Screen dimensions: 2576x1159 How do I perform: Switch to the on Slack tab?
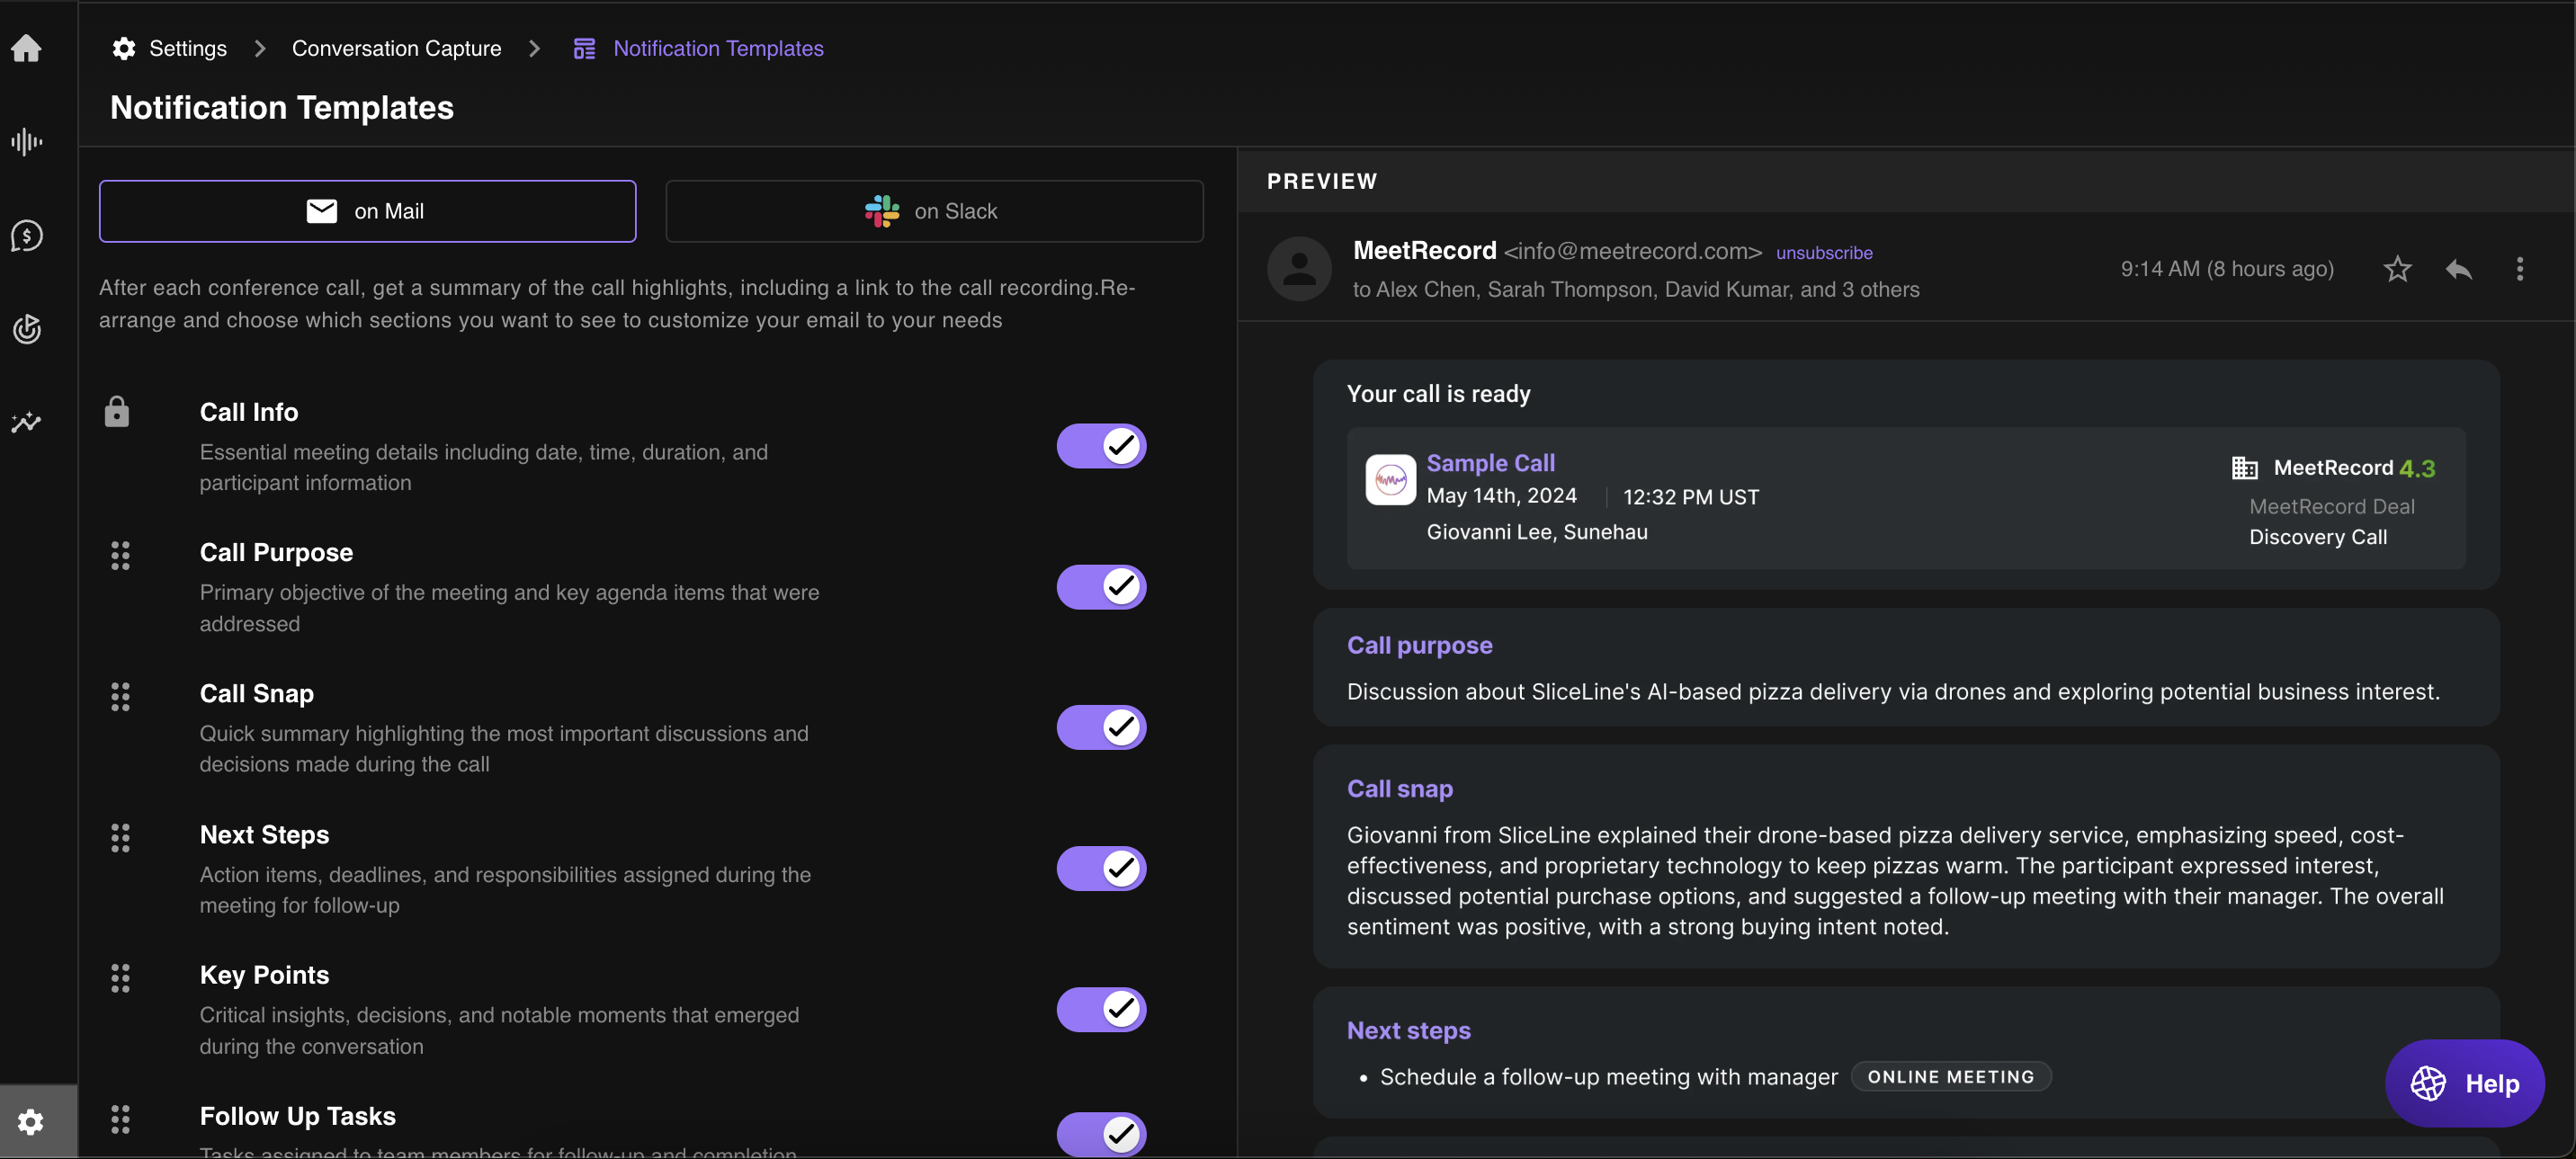coord(934,211)
